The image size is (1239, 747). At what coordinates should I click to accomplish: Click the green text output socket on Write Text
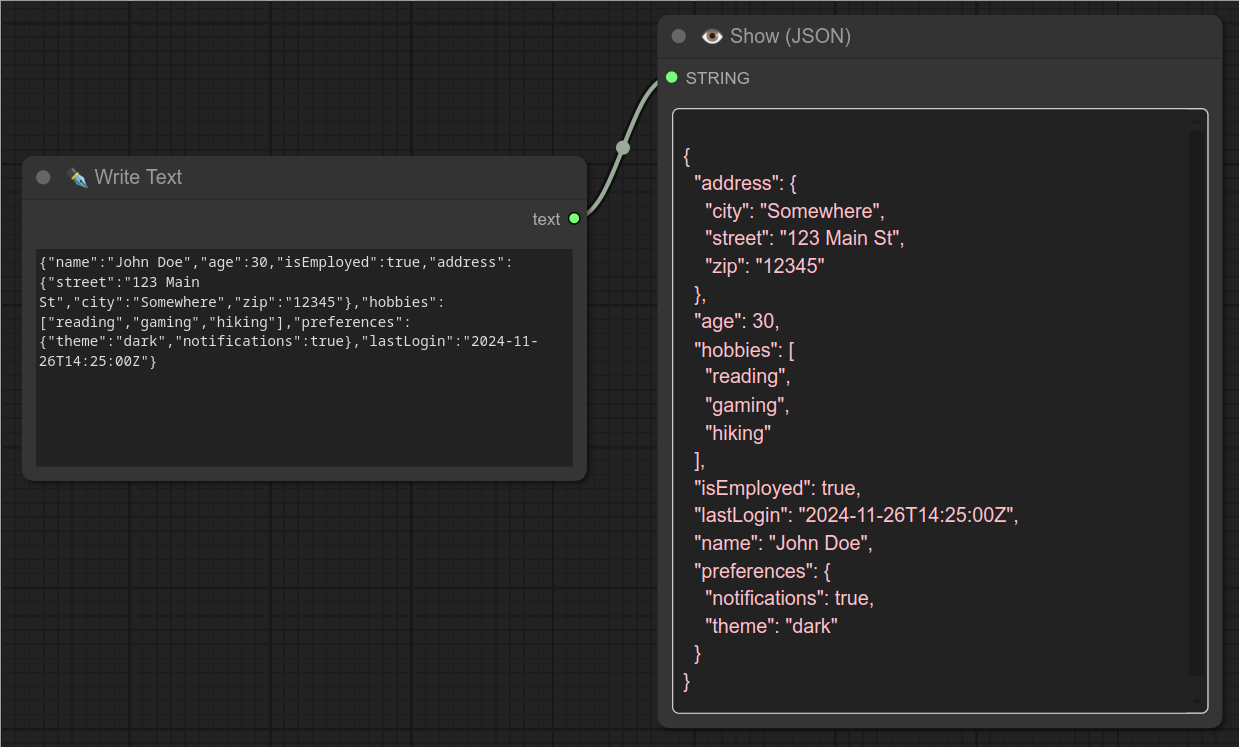(x=574, y=218)
